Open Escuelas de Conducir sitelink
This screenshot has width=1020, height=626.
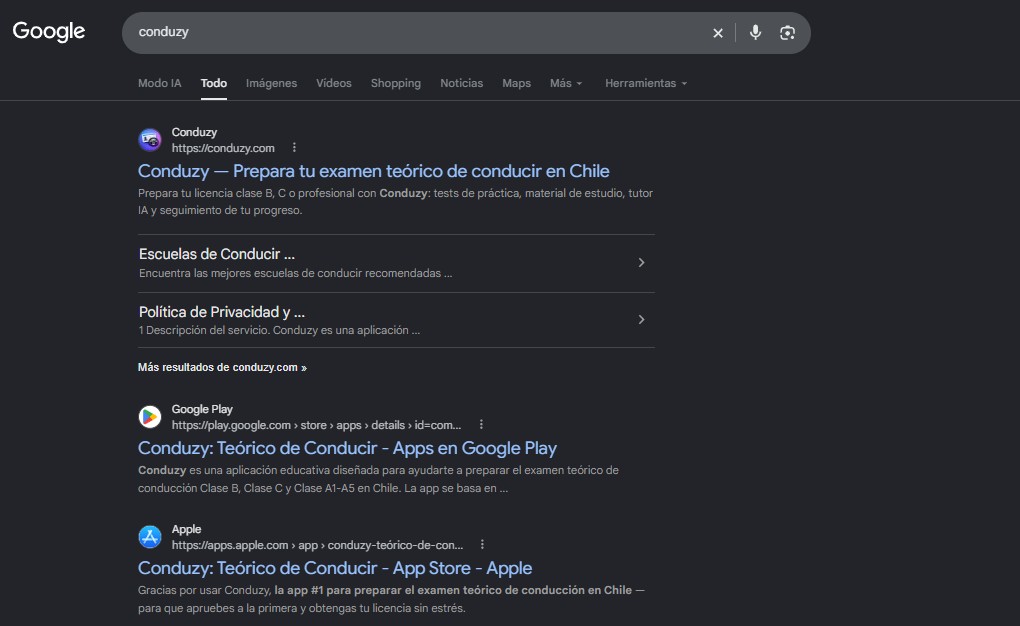click(x=217, y=254)
